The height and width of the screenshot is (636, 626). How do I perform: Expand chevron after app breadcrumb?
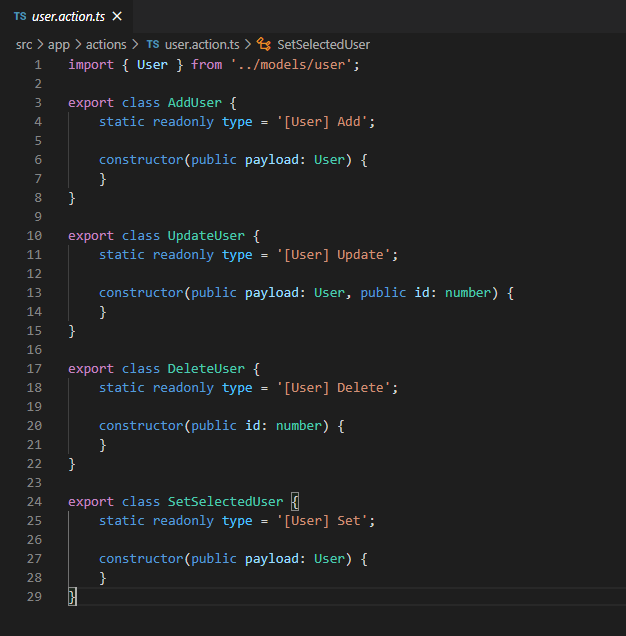78,44
